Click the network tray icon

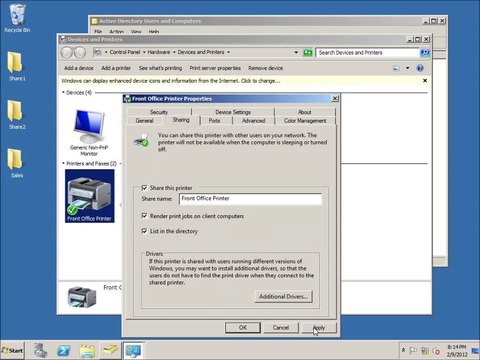(425, 351)
